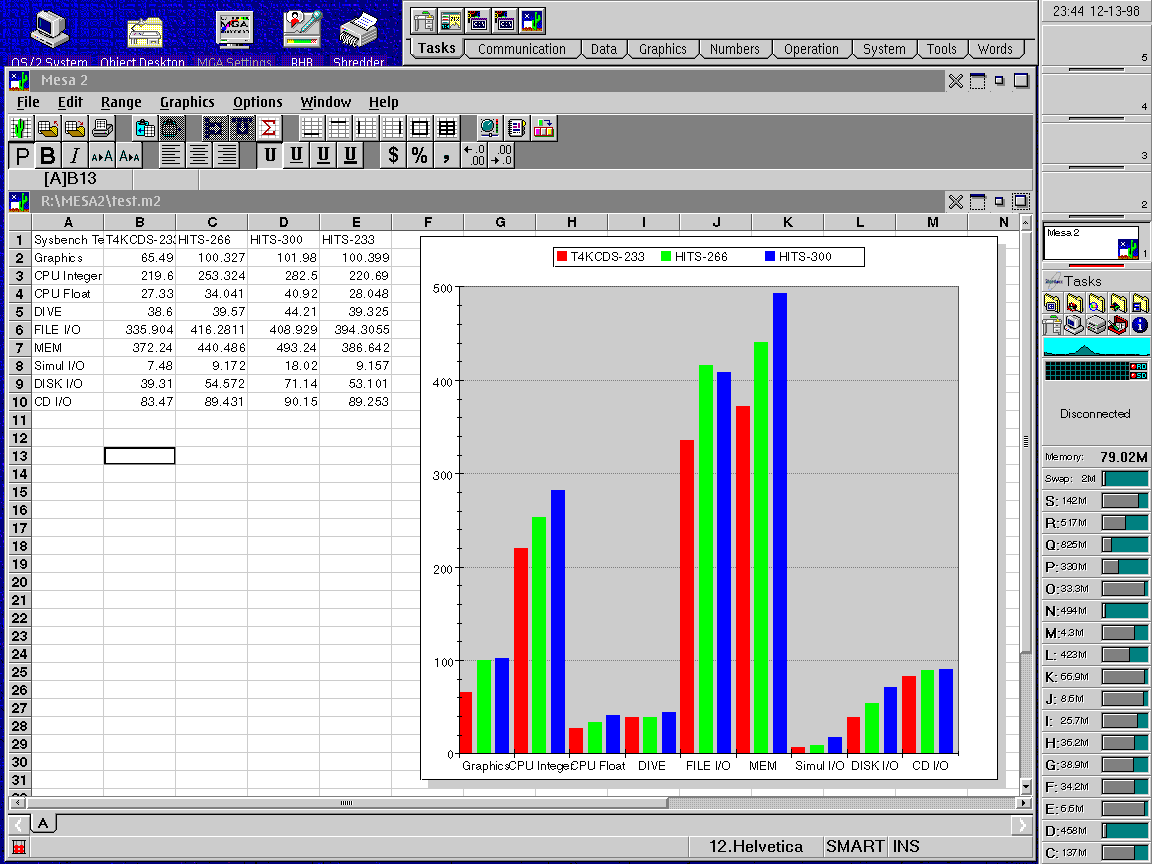1152x864 pixels.
Task: Click the vertical scrollbar down arrow
Action: 1023,786
